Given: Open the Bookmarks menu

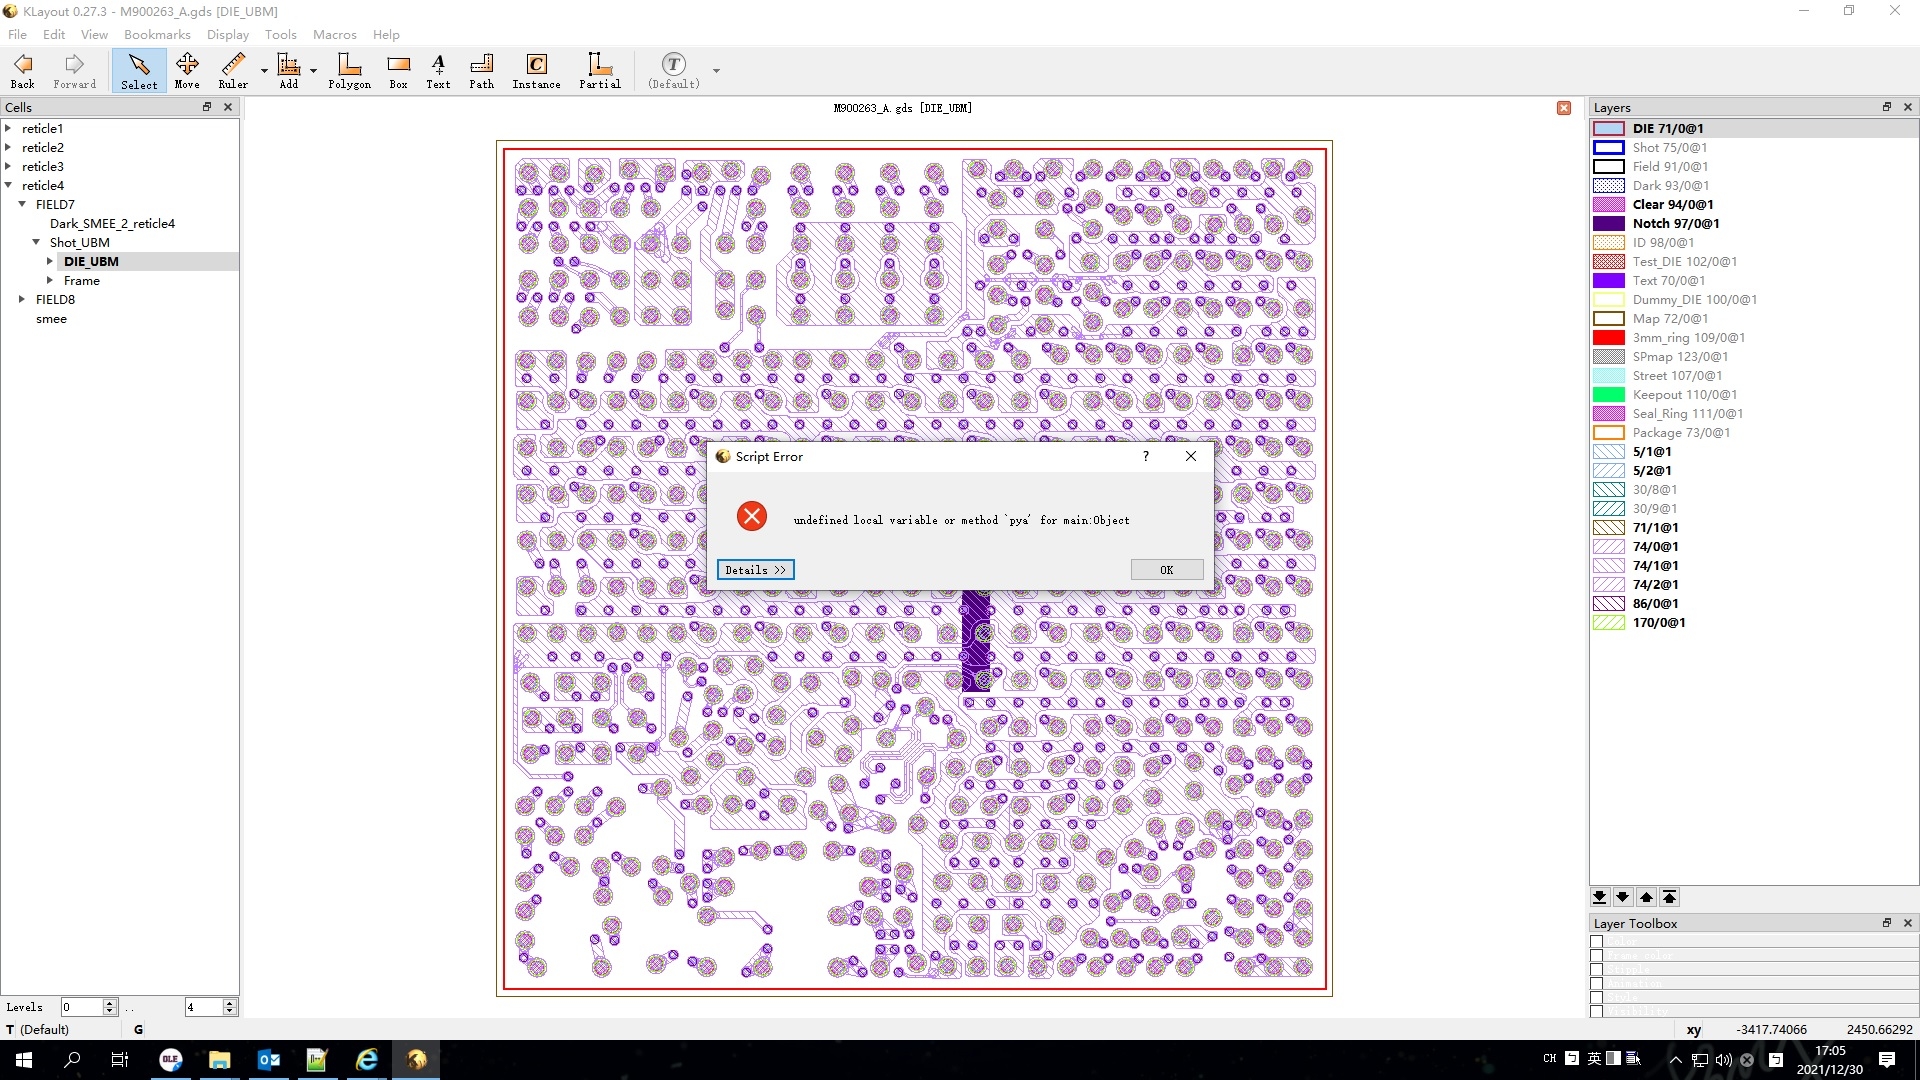Looking at the screenshot, I should tap(157, 34).
